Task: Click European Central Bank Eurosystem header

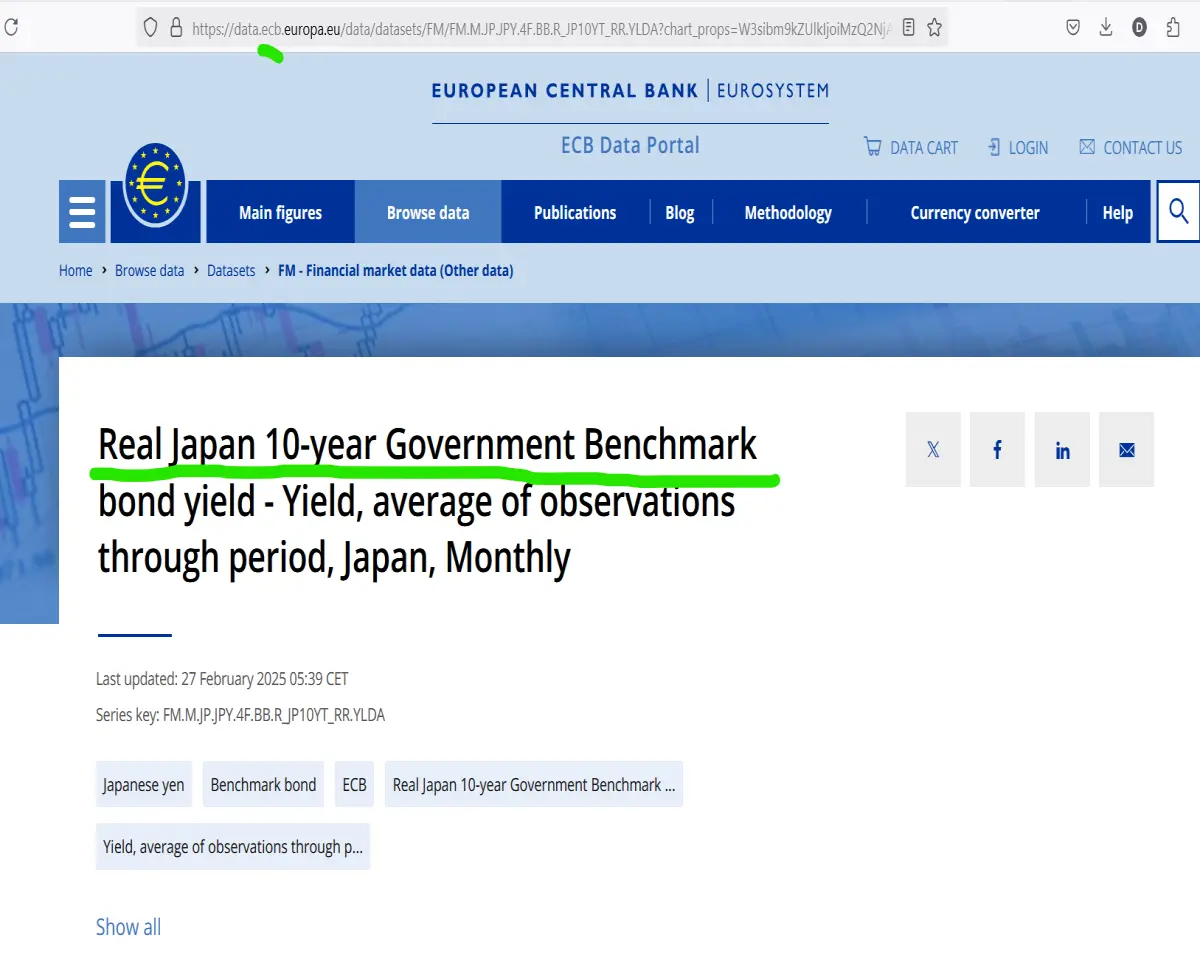Action: (630, 91)
